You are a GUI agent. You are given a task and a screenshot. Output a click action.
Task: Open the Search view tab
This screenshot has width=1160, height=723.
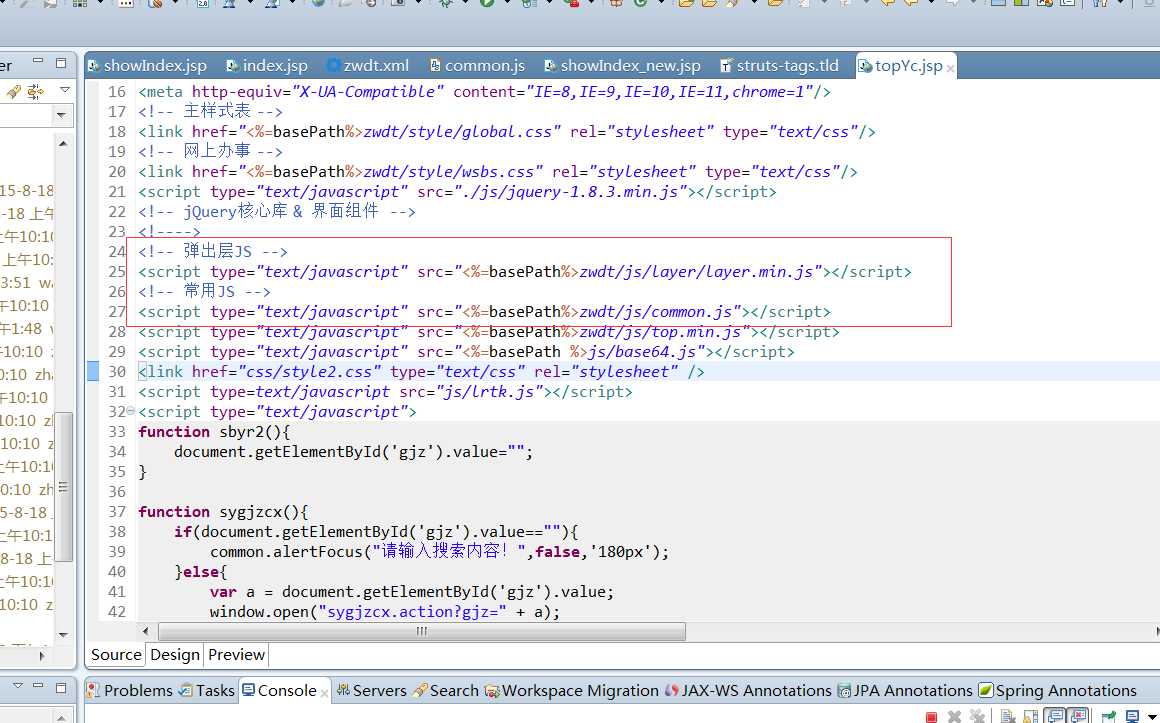[446, 690]
